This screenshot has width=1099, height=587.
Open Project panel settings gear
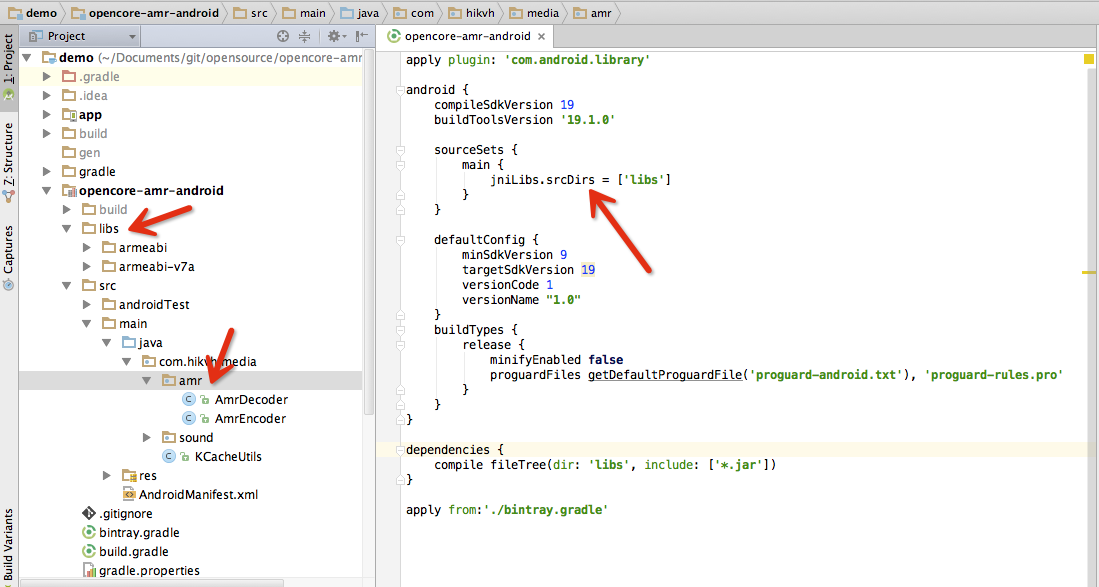[334, 36]
